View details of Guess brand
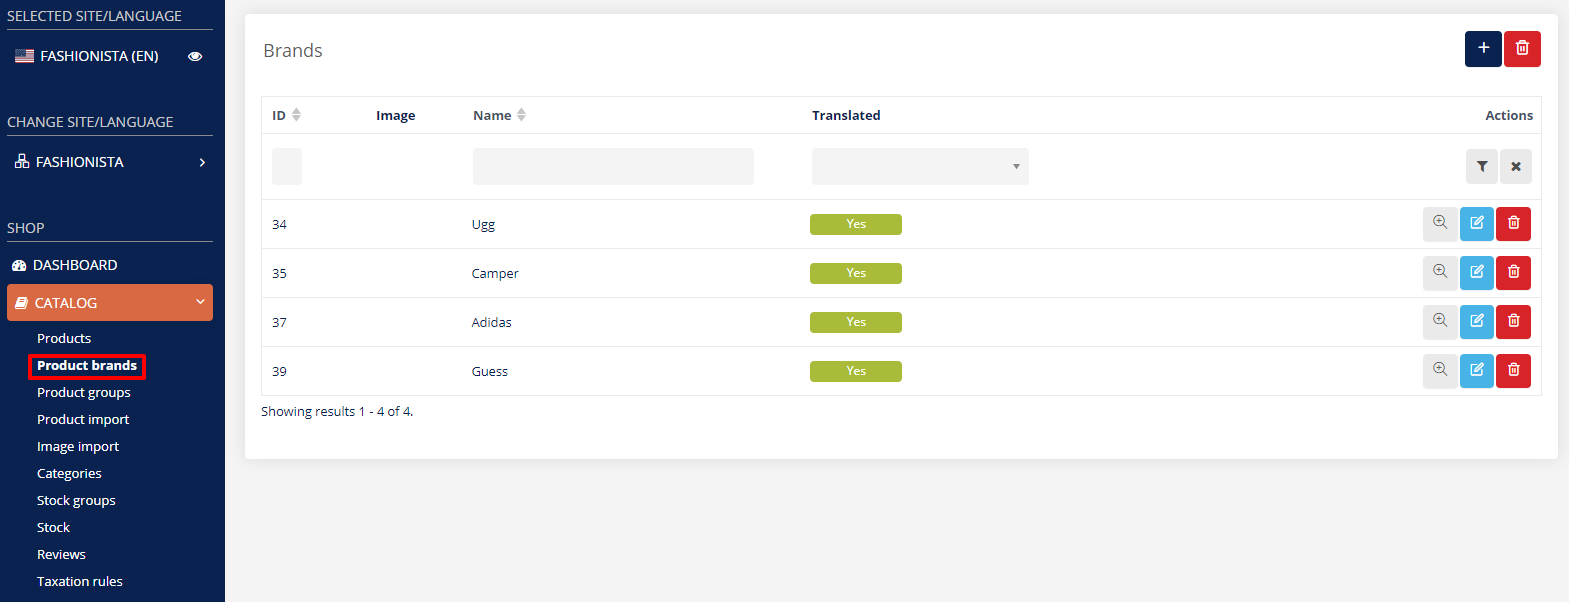 [1440, 371]
